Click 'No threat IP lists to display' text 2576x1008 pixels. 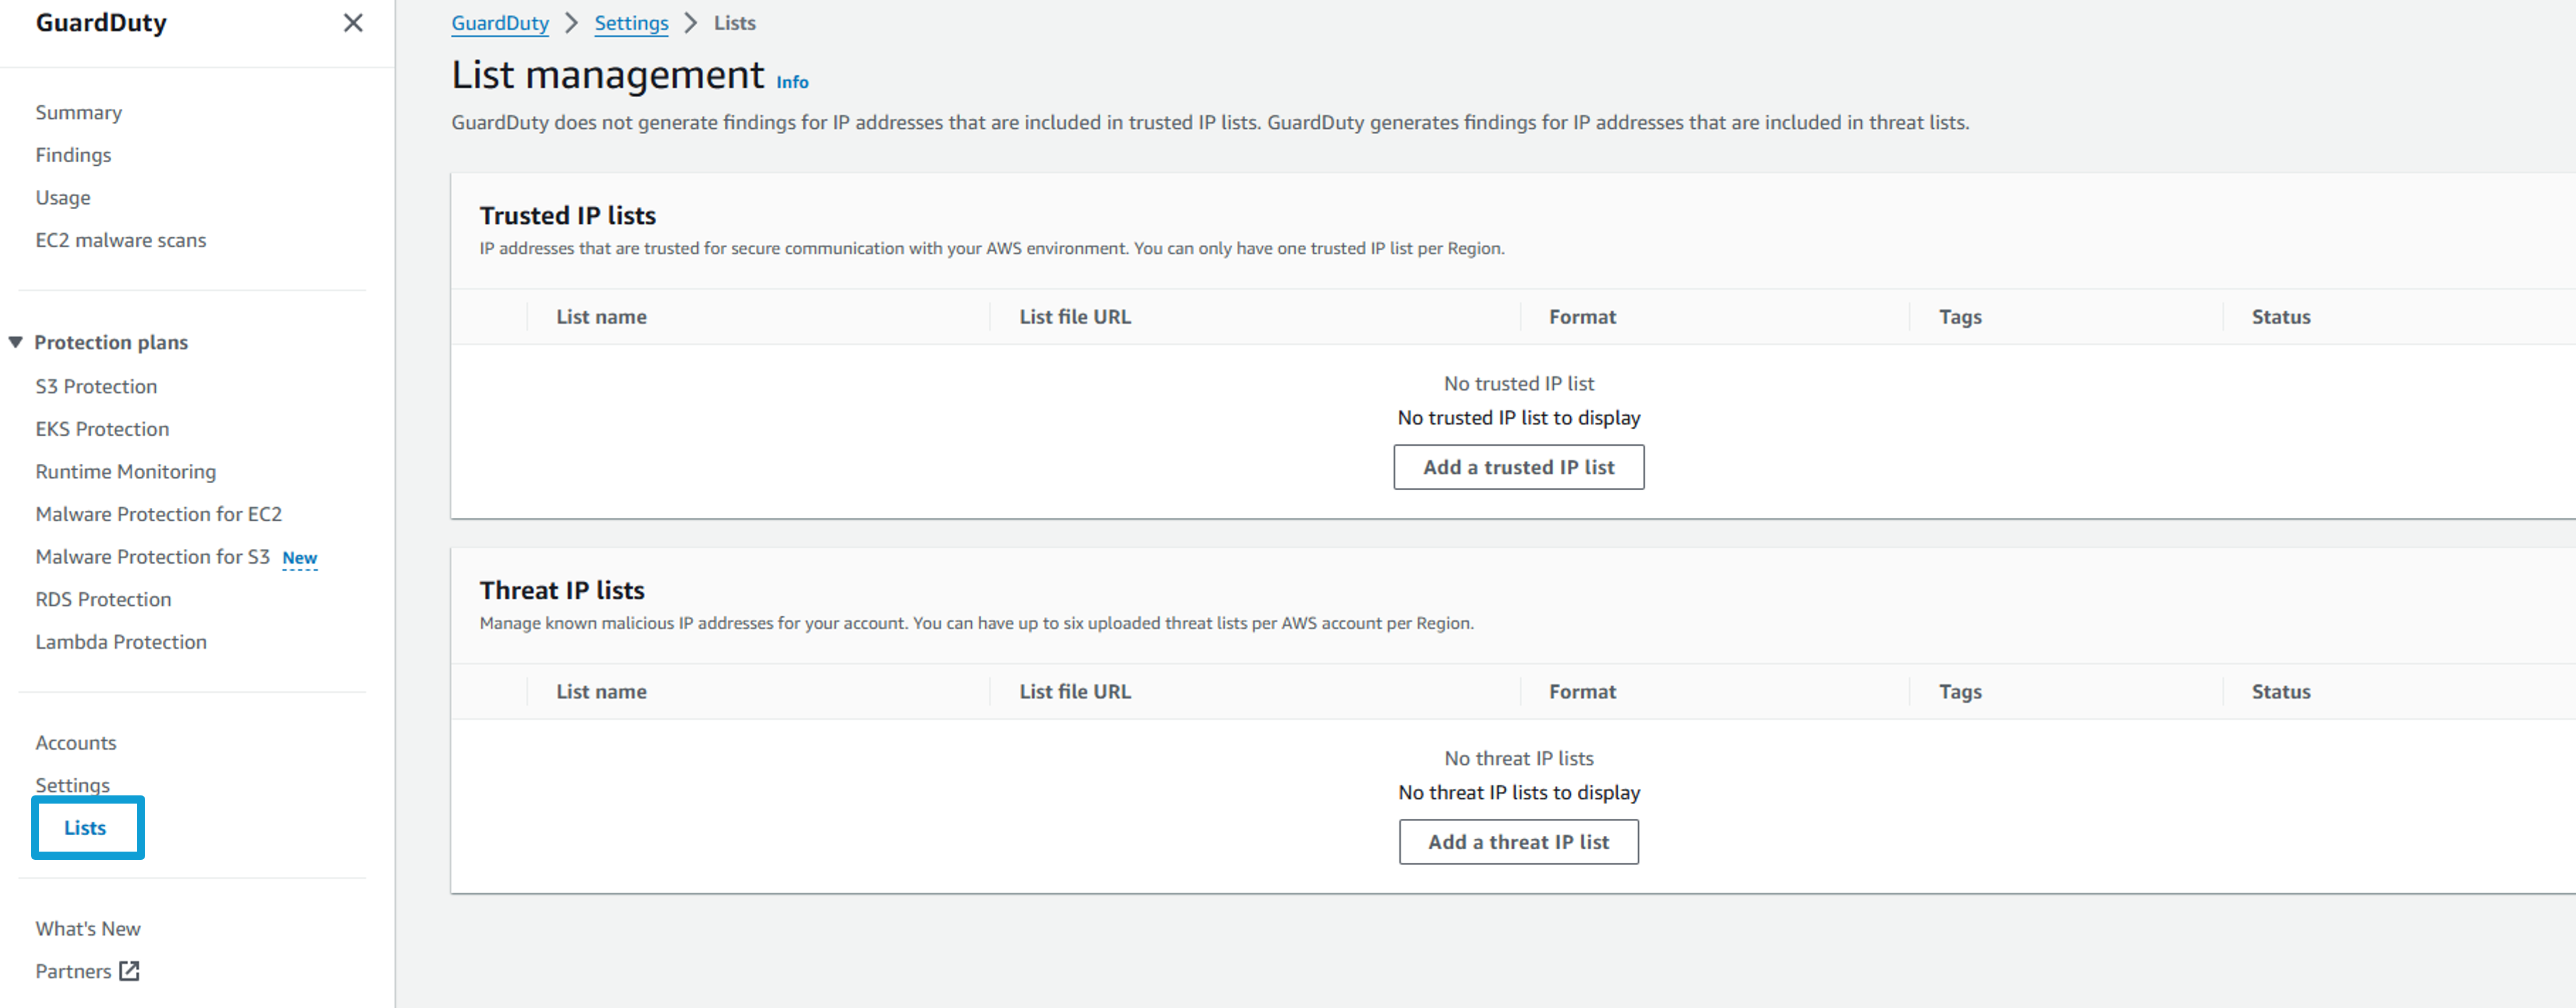pyautogui.click(x=1518, y=793)
